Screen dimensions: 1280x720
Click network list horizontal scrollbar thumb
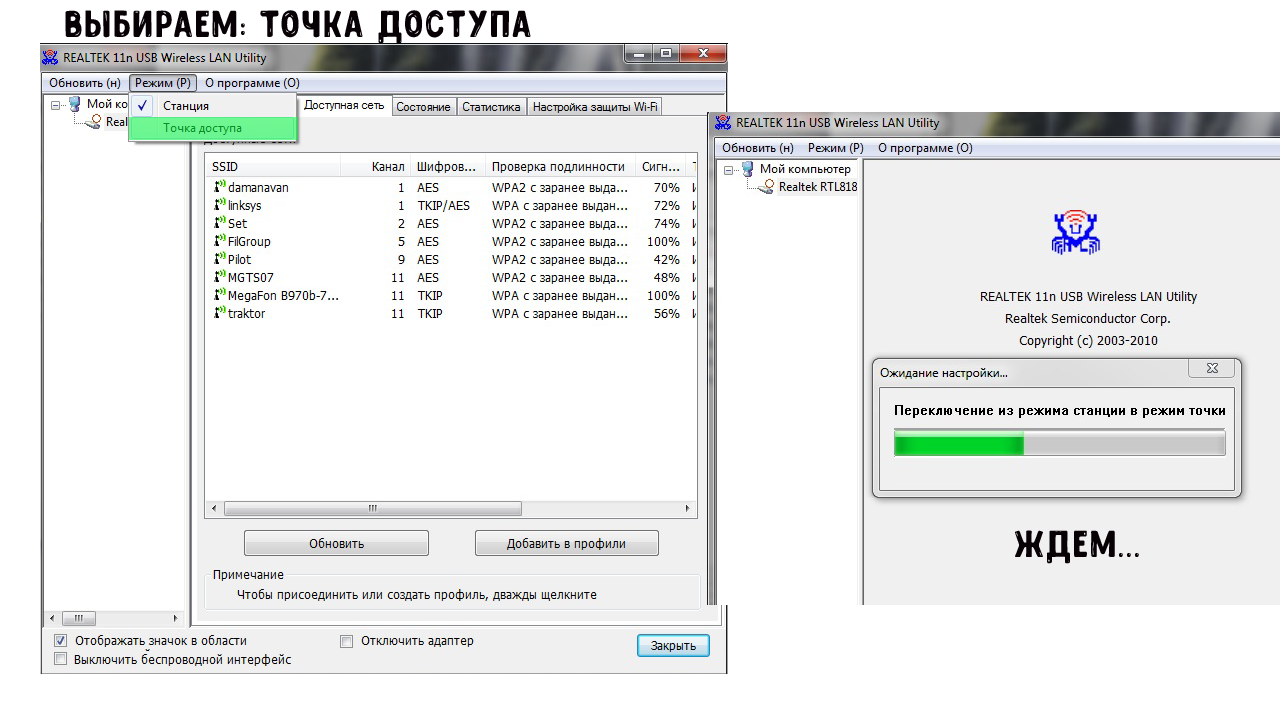click(x=372, y=508)
